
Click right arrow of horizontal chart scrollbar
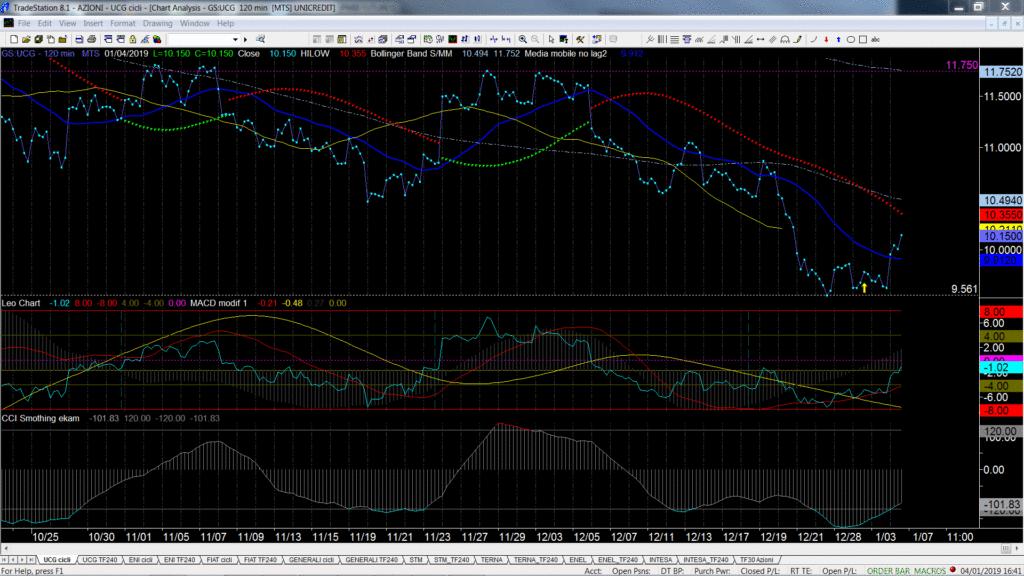pos(1017,549)
